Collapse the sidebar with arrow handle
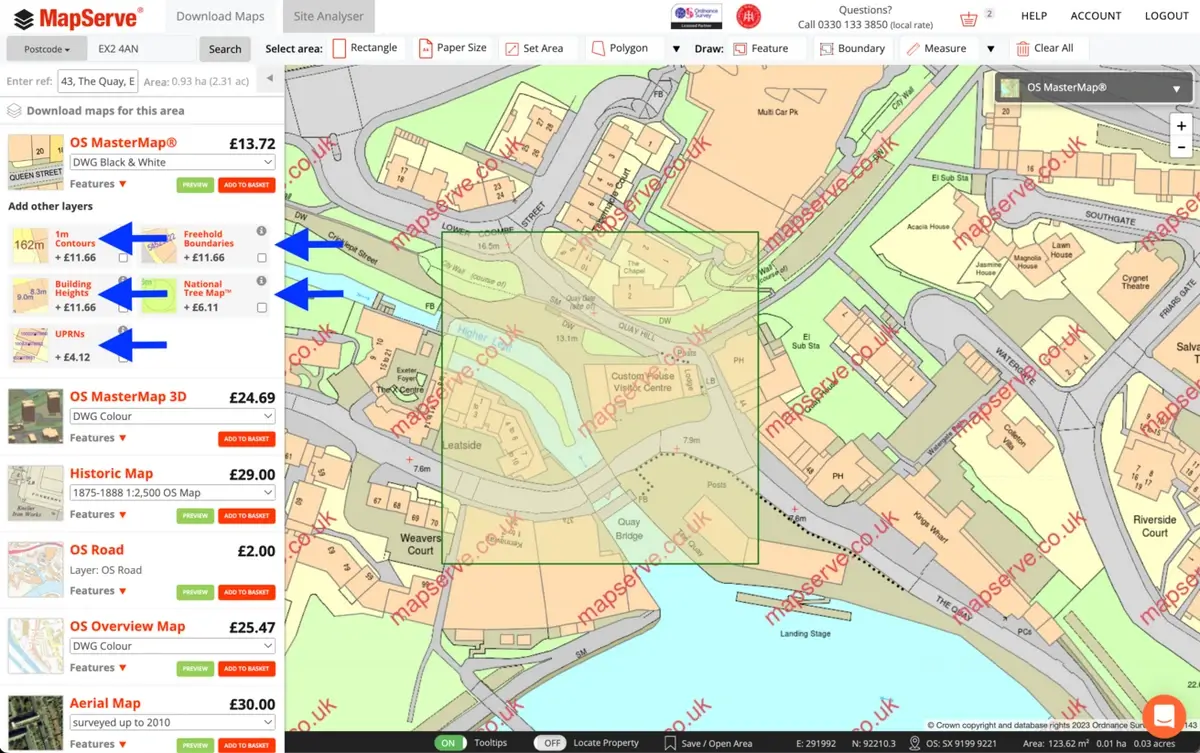Screen dimensions: 1200x753 269,78
